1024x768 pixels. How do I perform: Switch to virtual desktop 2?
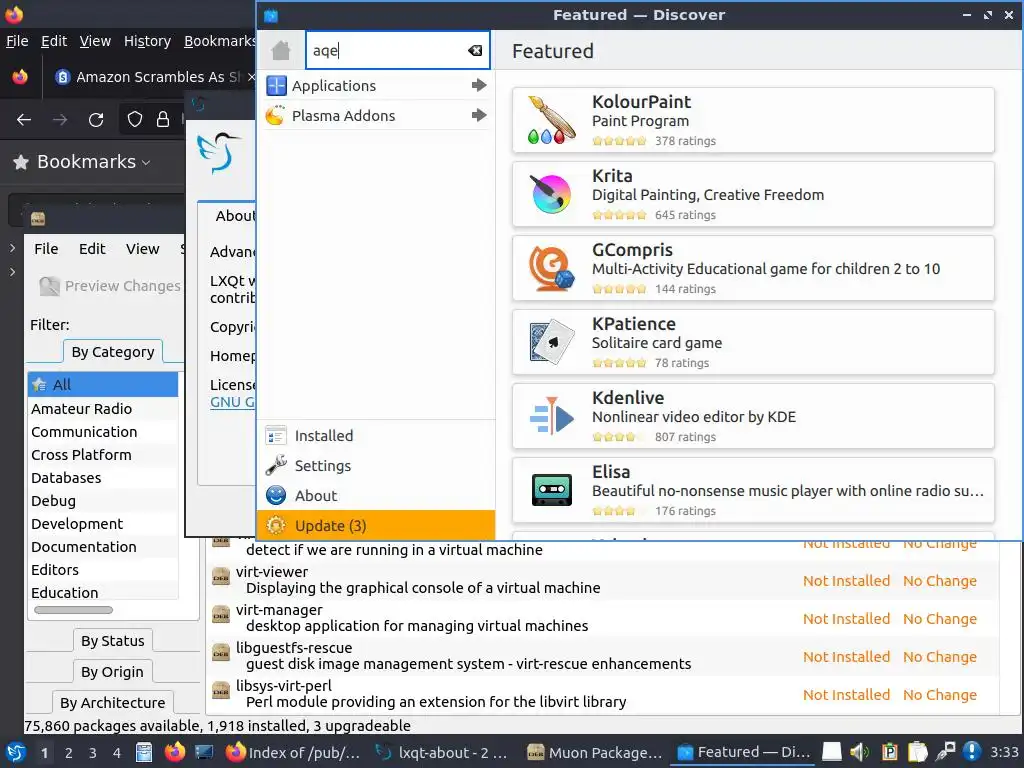pos(69,753)
